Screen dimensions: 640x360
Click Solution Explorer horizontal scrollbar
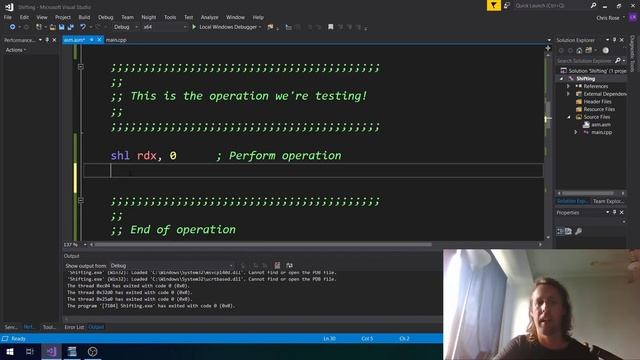[588, 193]
